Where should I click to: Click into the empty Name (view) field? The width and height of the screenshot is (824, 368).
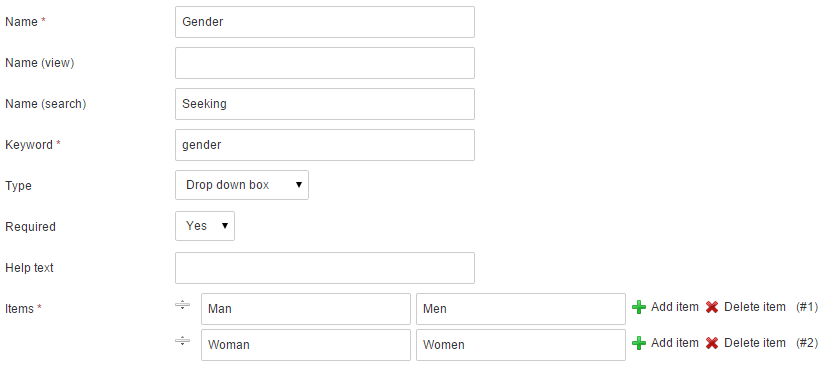[x=325, y=63]
